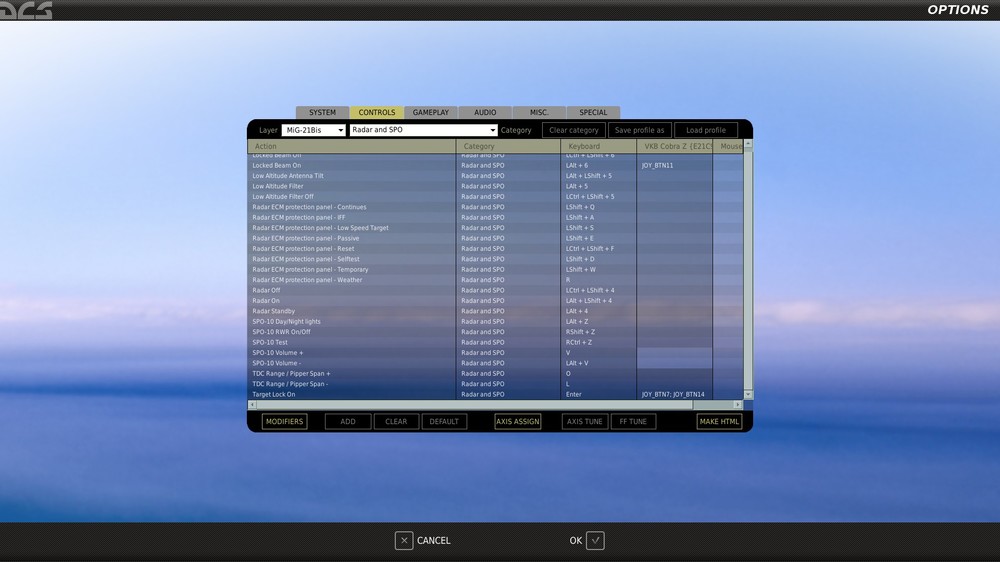Click the Load profile button
Viewport: 1000px width, 562px height.
click(x=706, y=130)
